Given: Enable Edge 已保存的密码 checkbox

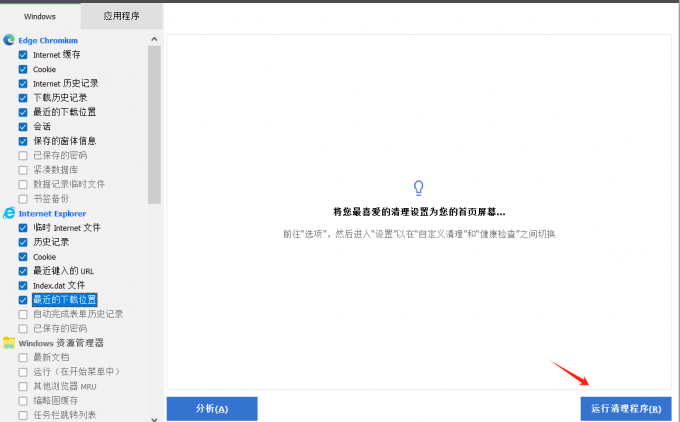Looking at the screenshot, I should click(x=23, y=156).
